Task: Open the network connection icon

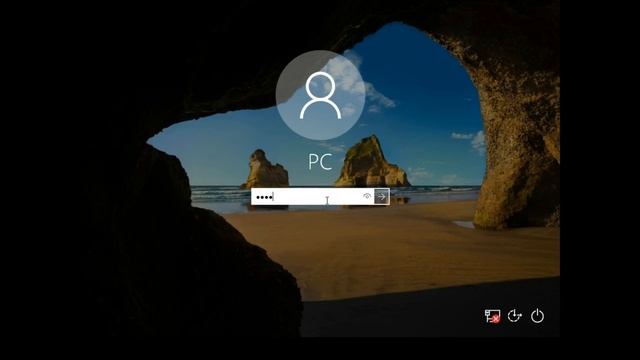Action: click(492, 316)
